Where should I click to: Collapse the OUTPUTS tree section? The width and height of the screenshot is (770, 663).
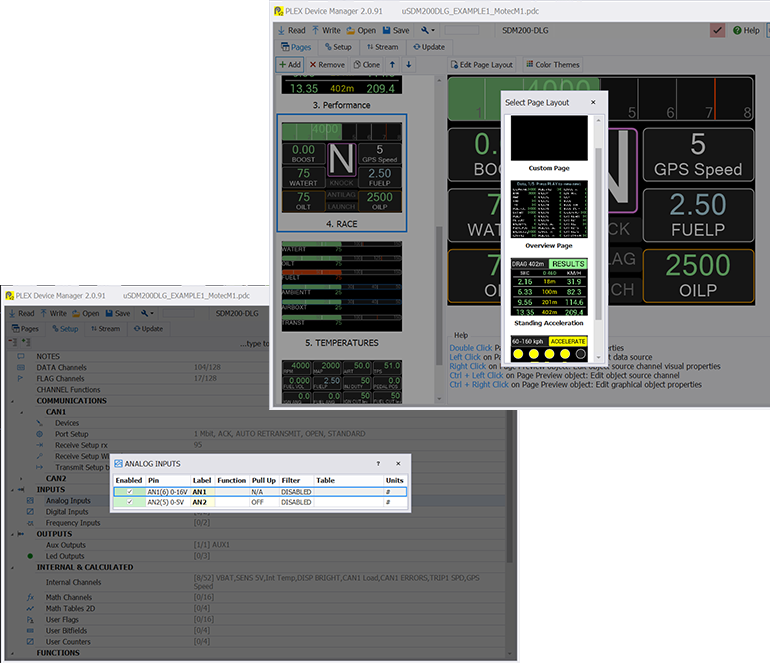[x=12, y=534]
